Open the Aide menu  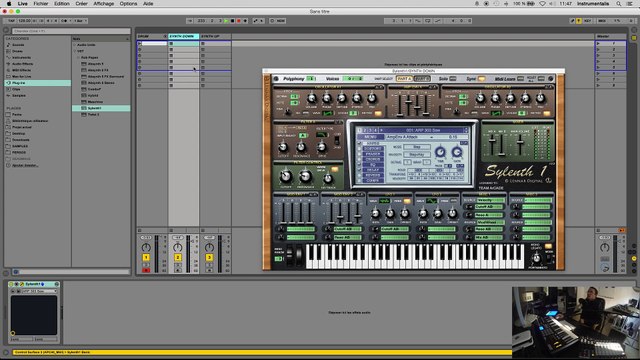(x=148, y=4)
